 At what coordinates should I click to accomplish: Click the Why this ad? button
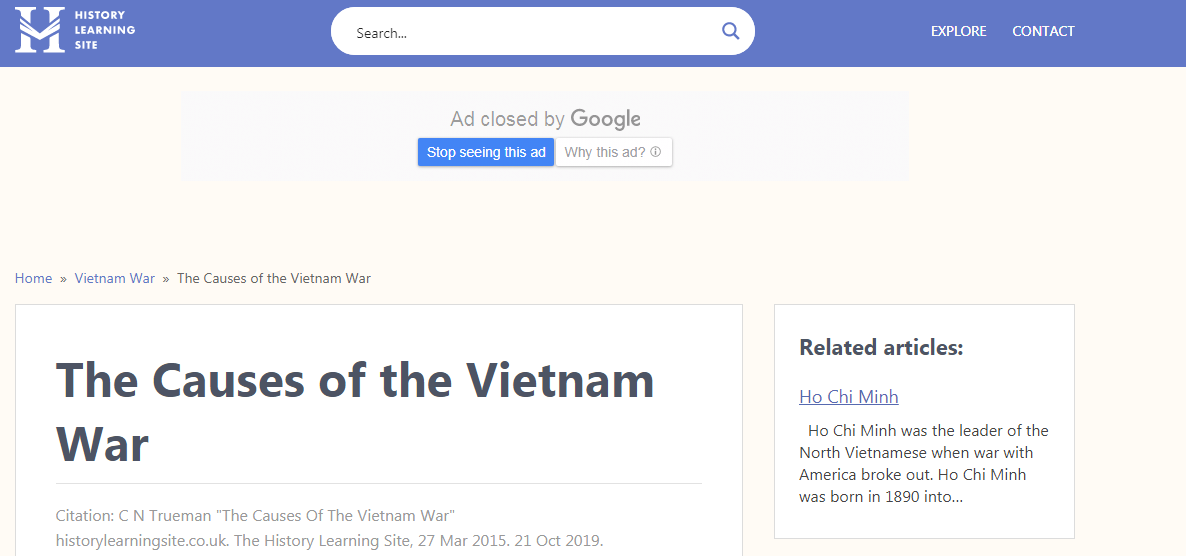(x=613, y=152)
